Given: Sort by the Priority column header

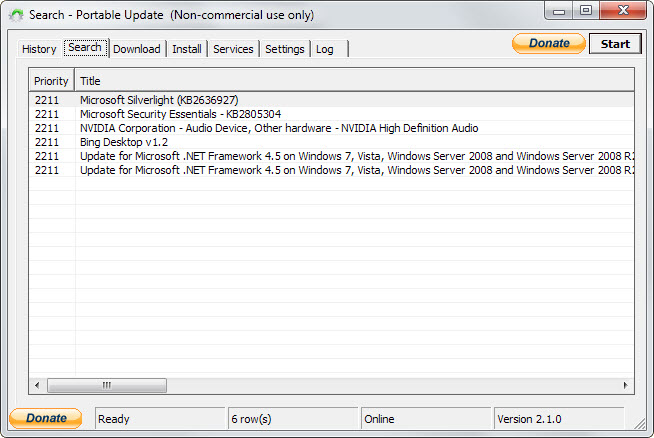Looking at the screenshot, I should click(51, 81).
